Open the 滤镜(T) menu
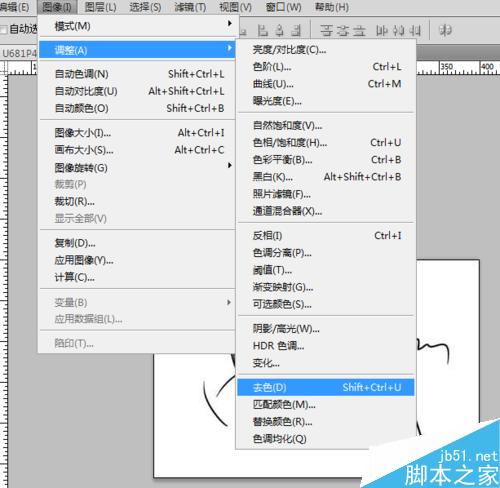The width and height of the screenshot is (500, 488). pyautogui.click(x=190, y=7)
